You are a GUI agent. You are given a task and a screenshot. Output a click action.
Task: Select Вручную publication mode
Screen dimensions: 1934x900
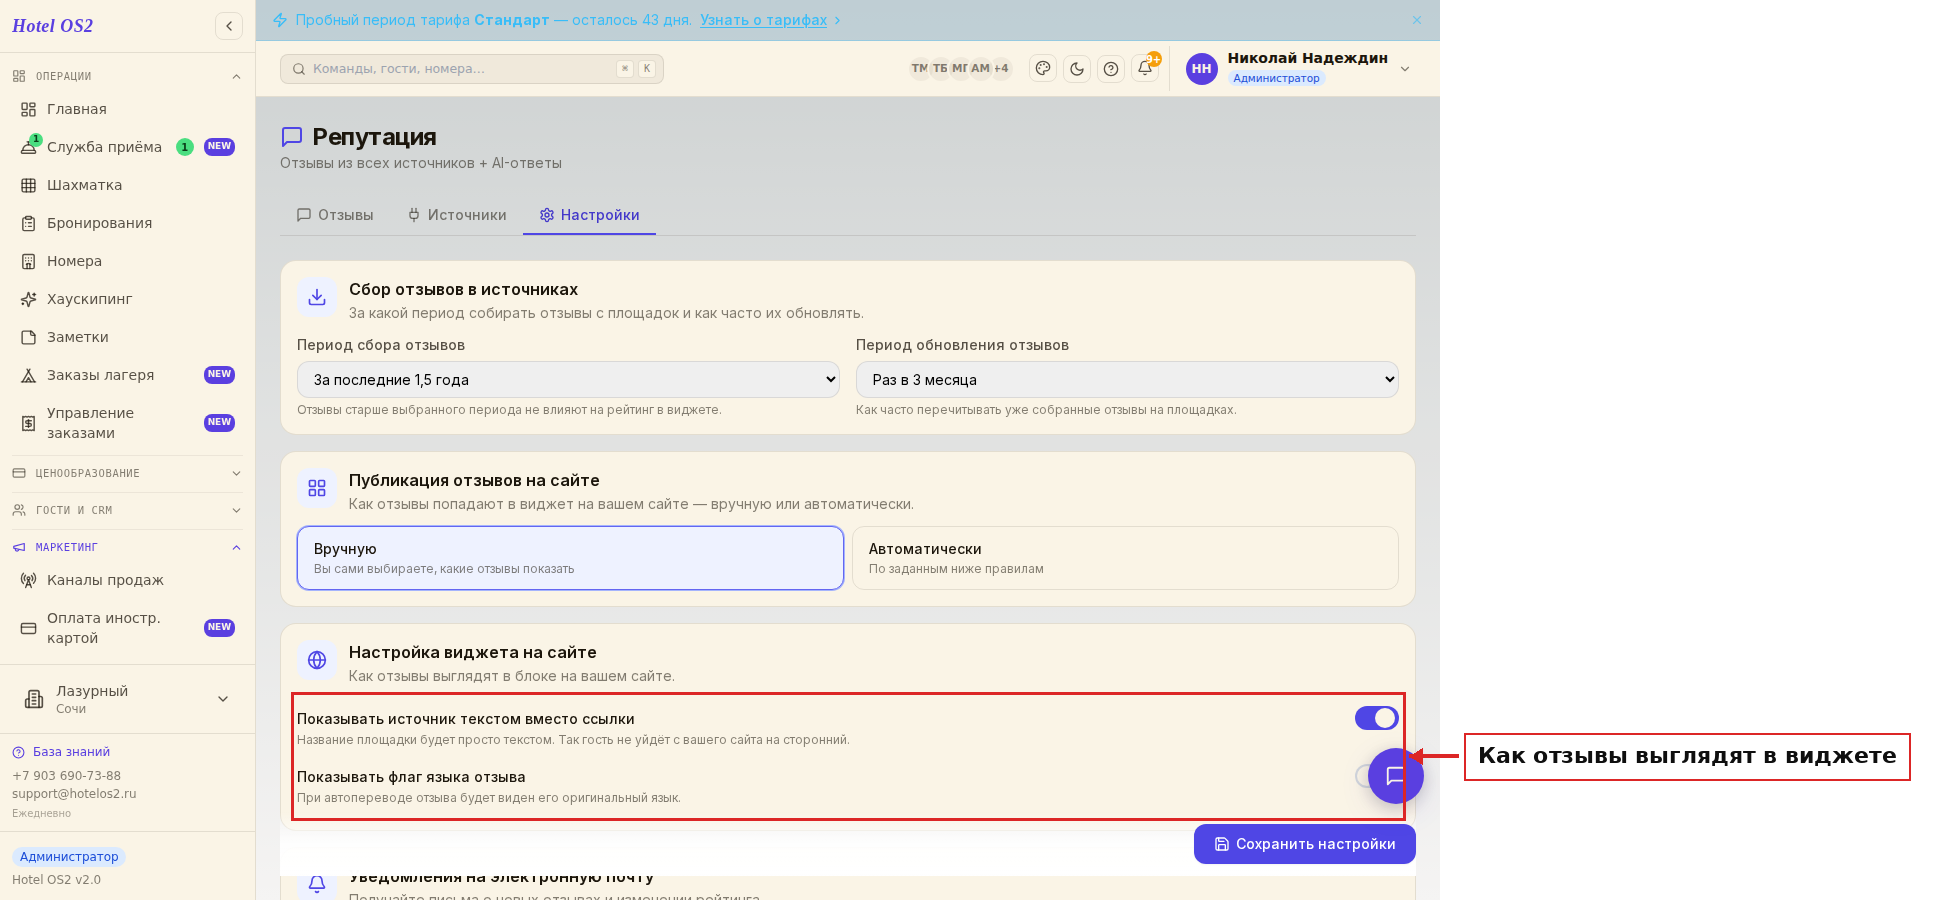[x=570, y=558]
